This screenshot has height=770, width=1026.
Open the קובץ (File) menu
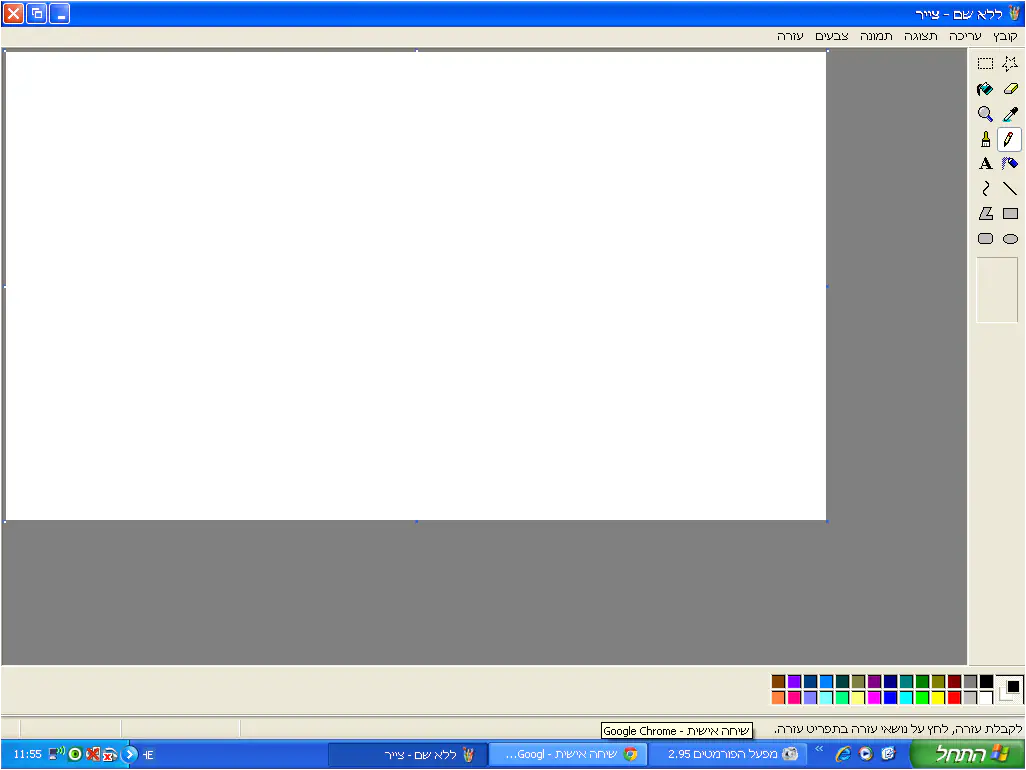(x=1003, y=35)
